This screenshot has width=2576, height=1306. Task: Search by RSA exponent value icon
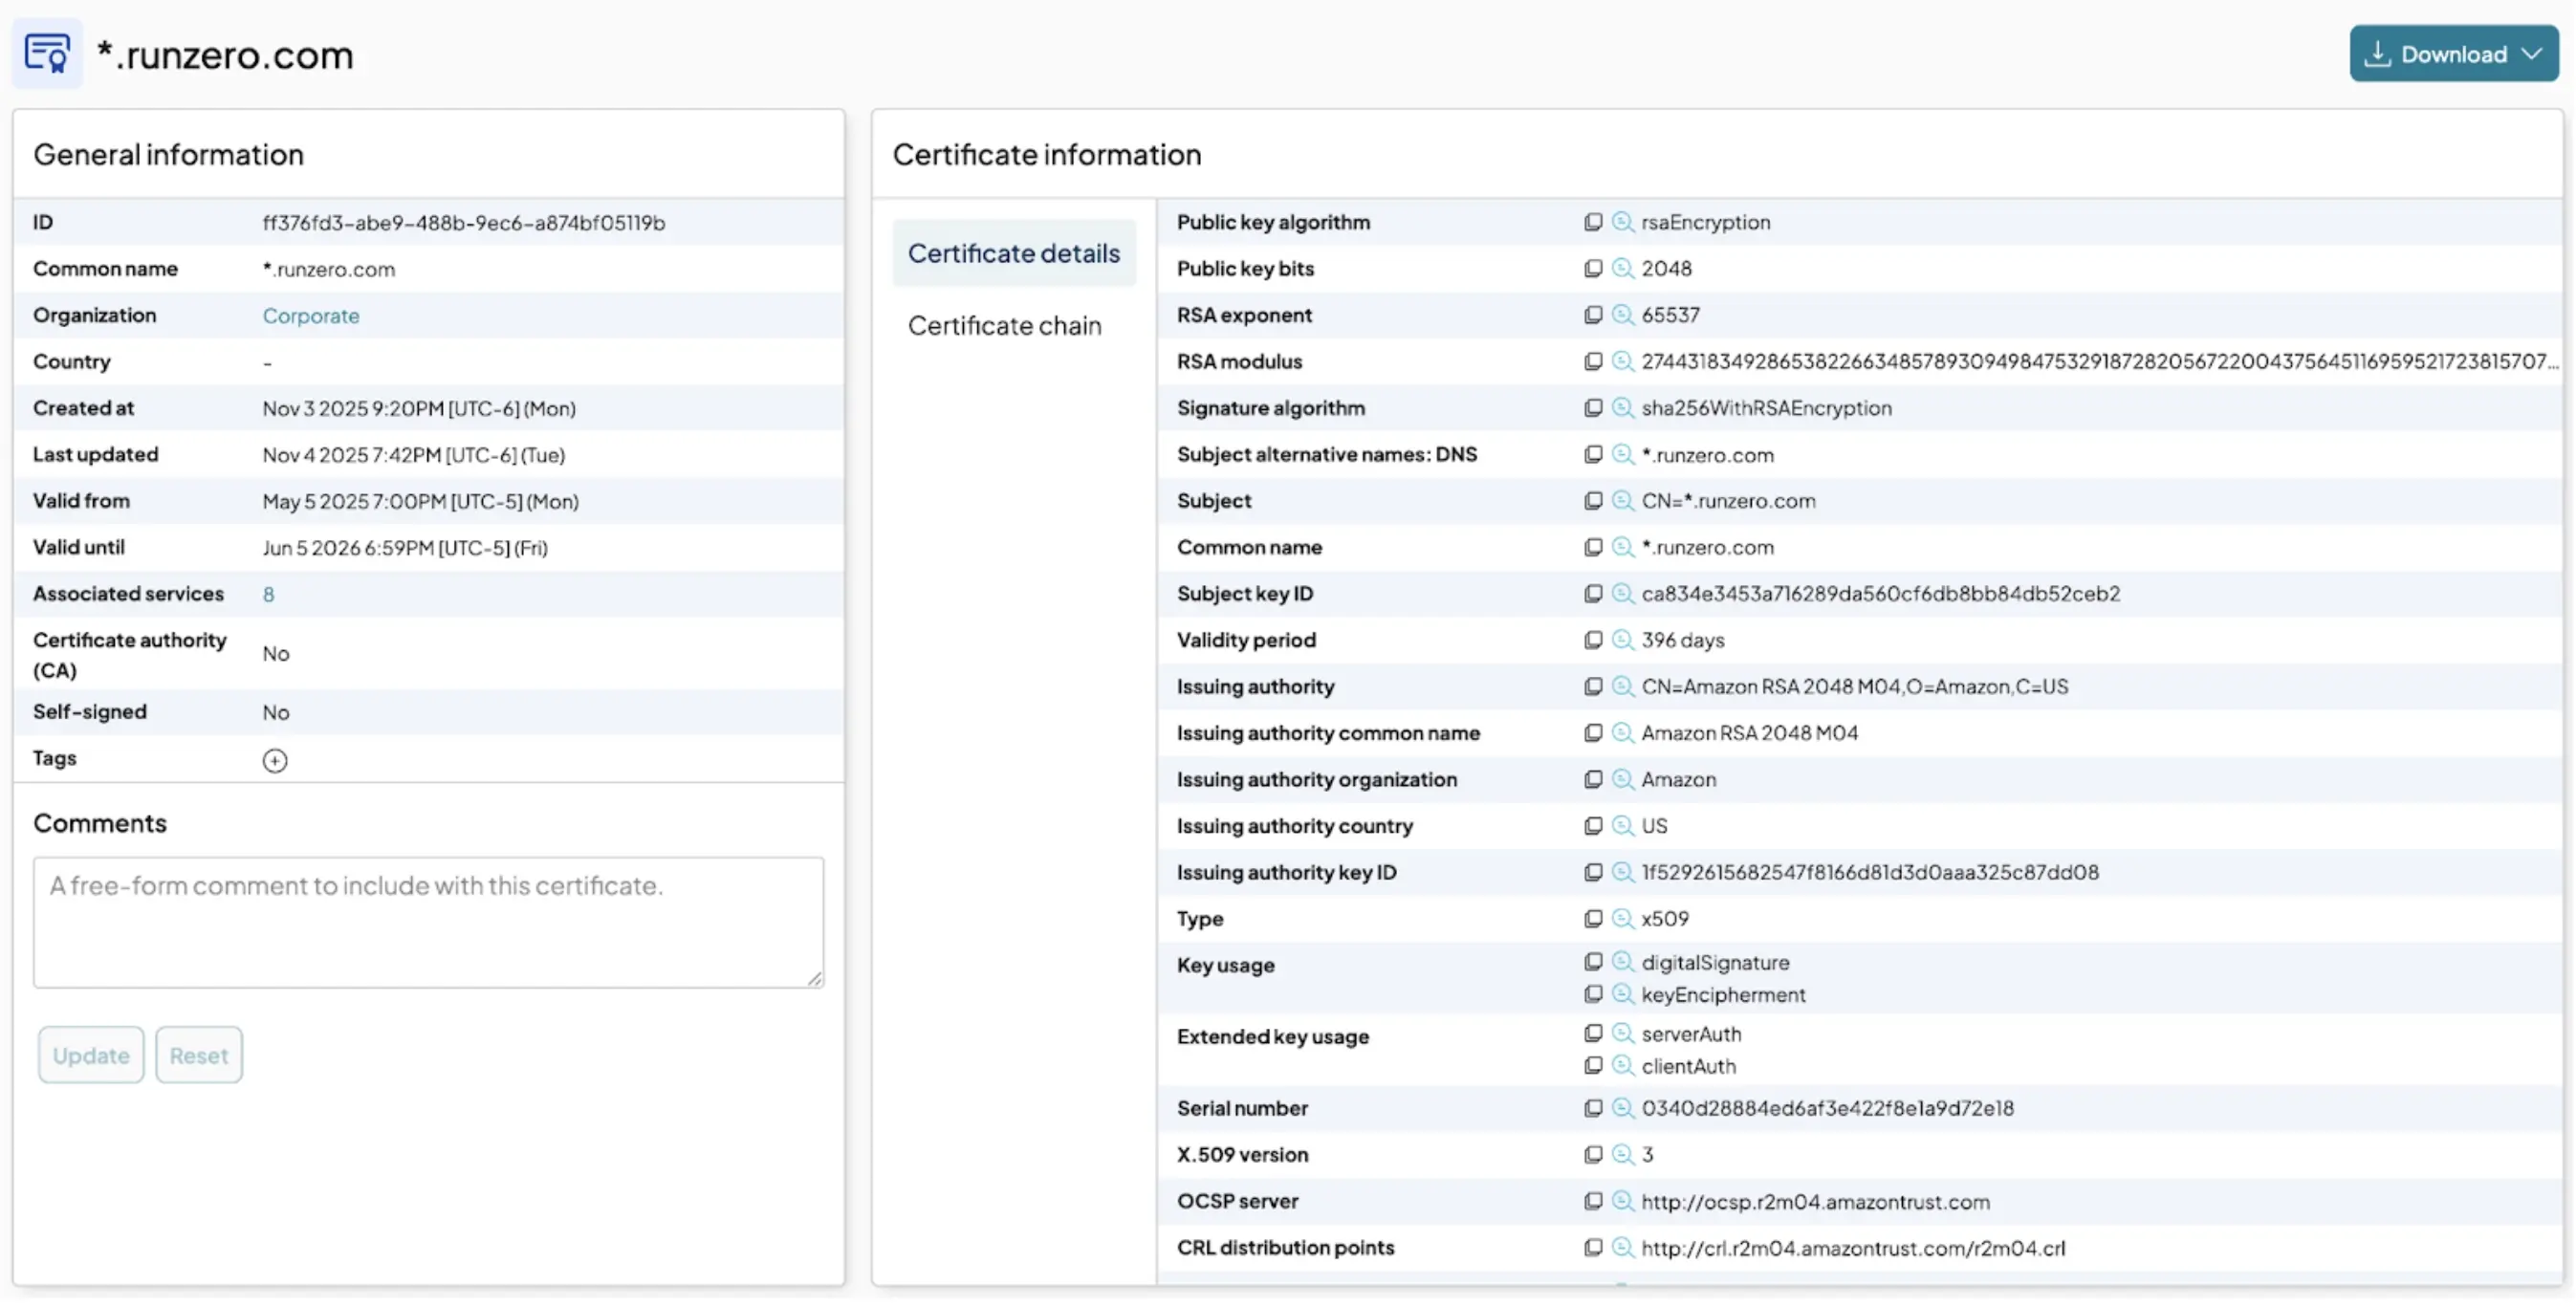coord(1622,315)
